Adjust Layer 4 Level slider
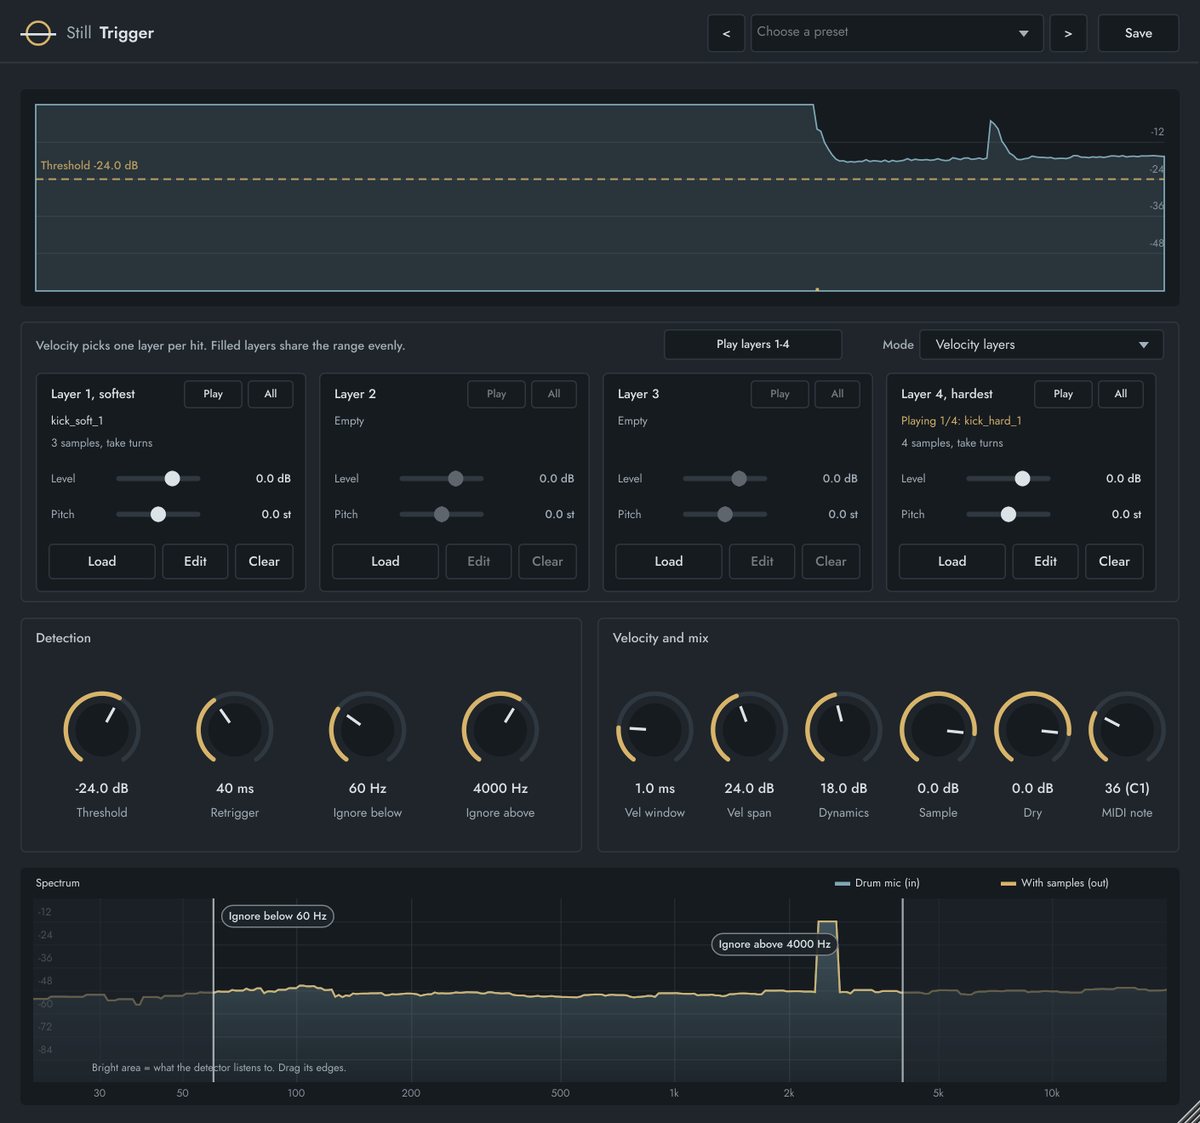Screen dimensions: 1200x1123 click(x=1008, y=479)
